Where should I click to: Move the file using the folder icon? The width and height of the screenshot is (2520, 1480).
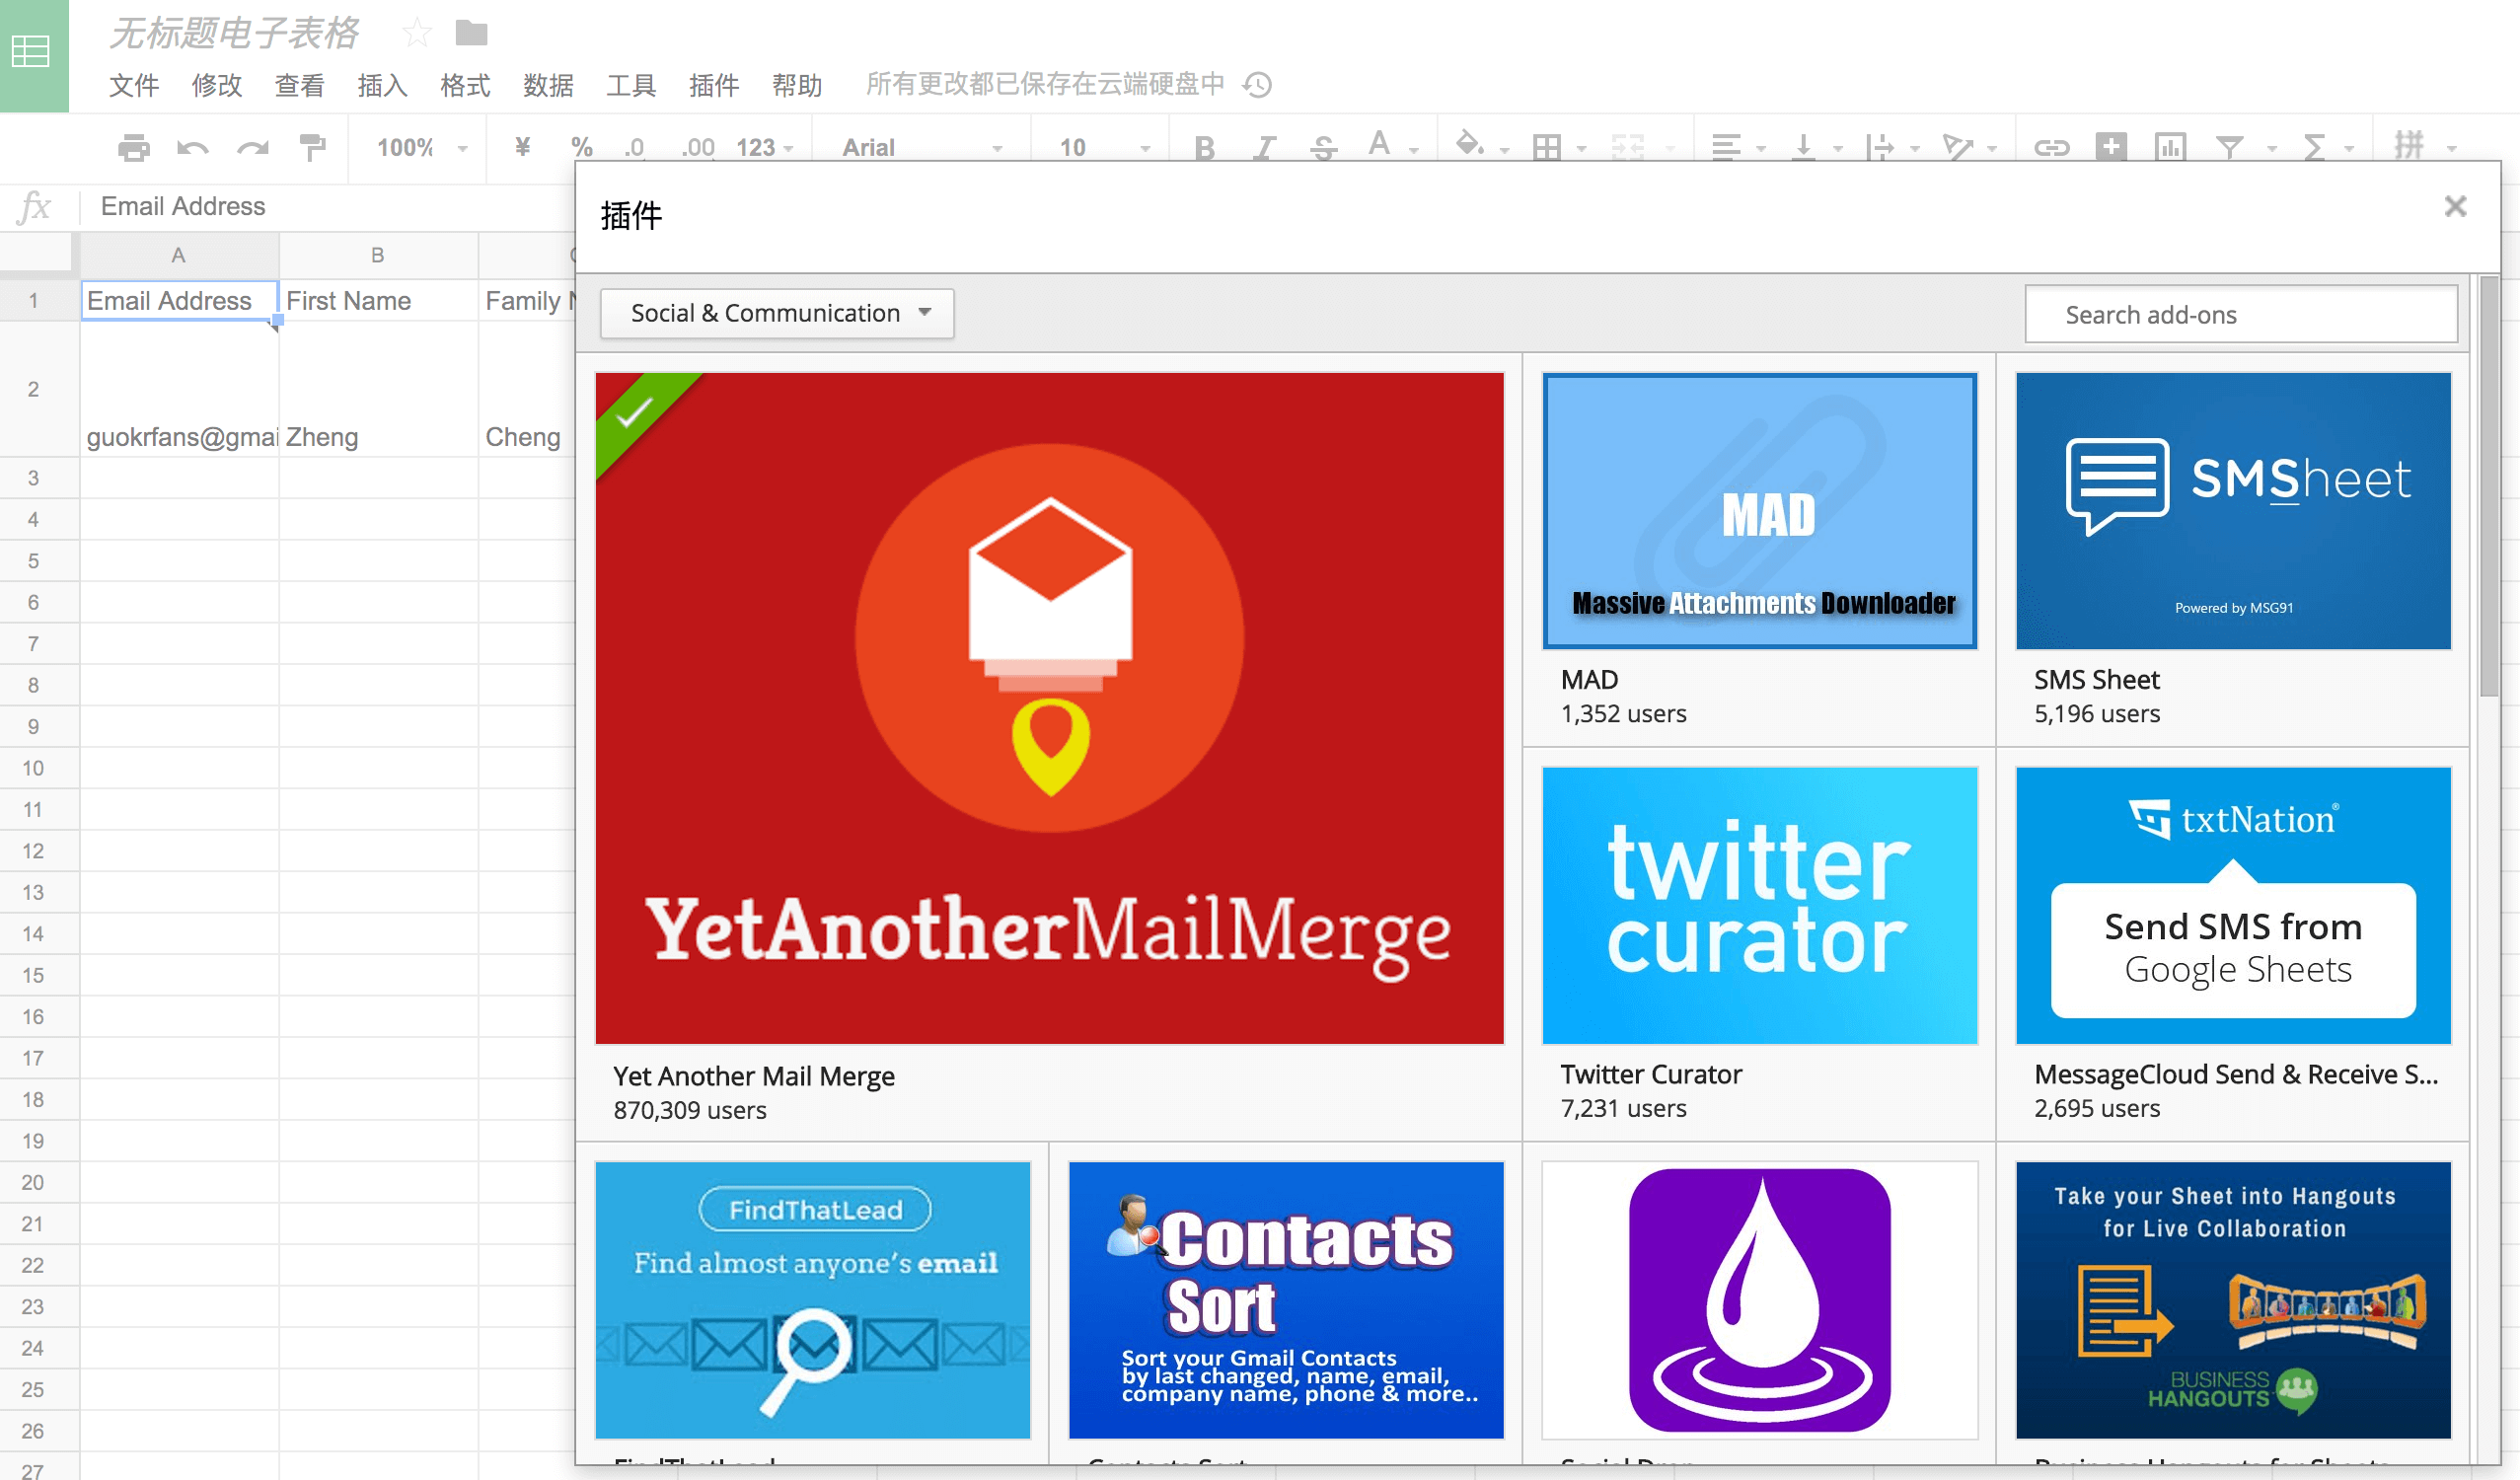pyautogui.click(x=471, y=33)
